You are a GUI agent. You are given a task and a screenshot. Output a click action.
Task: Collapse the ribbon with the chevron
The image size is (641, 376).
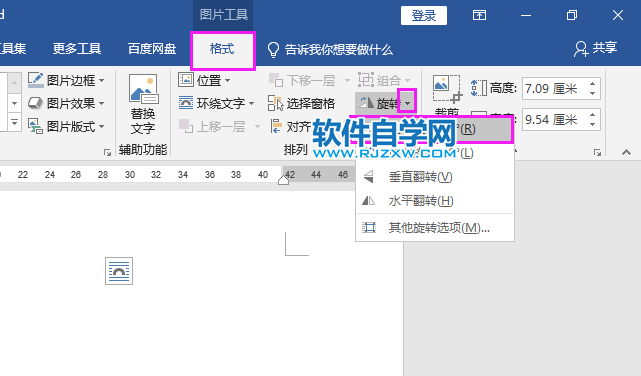pyautogui.click(x=626, y=152)
